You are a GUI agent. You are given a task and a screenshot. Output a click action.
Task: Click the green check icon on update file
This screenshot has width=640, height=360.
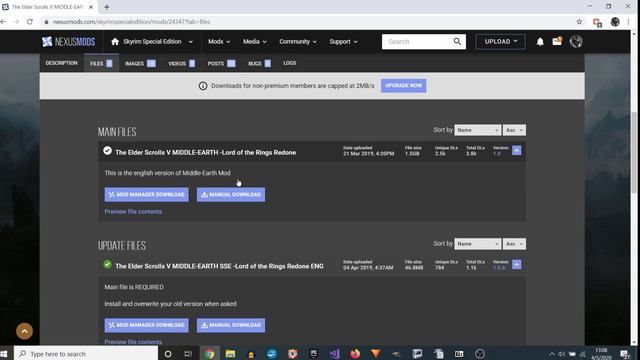[107, 264]
